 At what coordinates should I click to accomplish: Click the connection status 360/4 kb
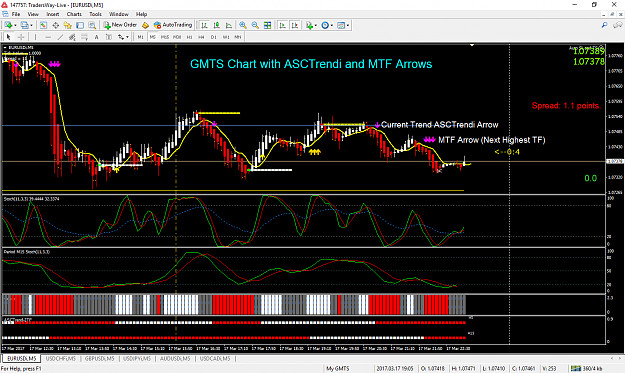pos(586,369)
